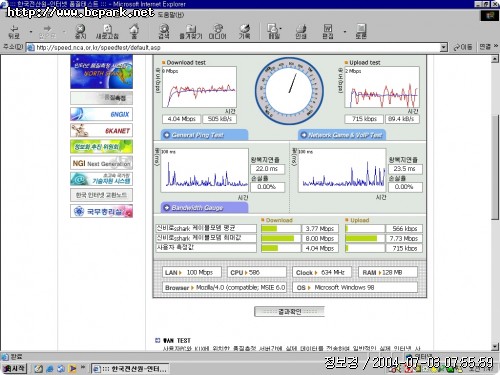The image size is (500, 375).
Task: Click the 505 kB/s download rate box
Action: pos(219,119)
